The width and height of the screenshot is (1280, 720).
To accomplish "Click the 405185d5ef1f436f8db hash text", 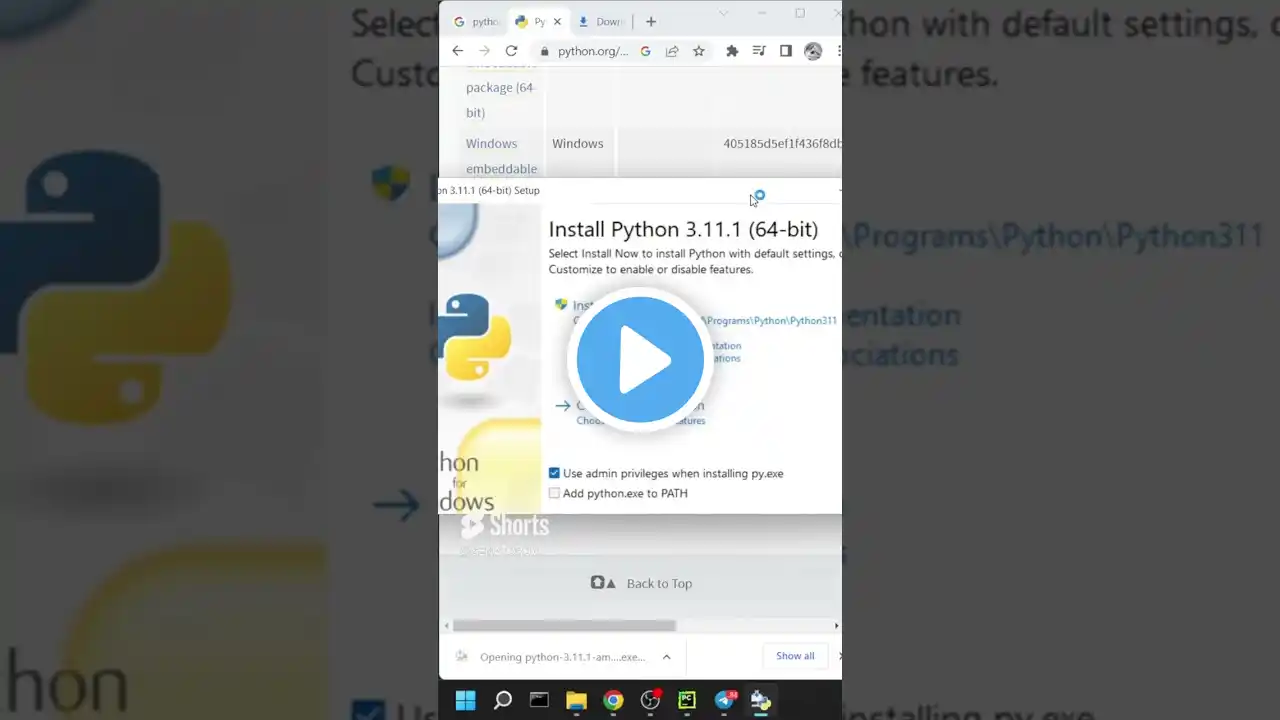I will click(x=782, y=144).
